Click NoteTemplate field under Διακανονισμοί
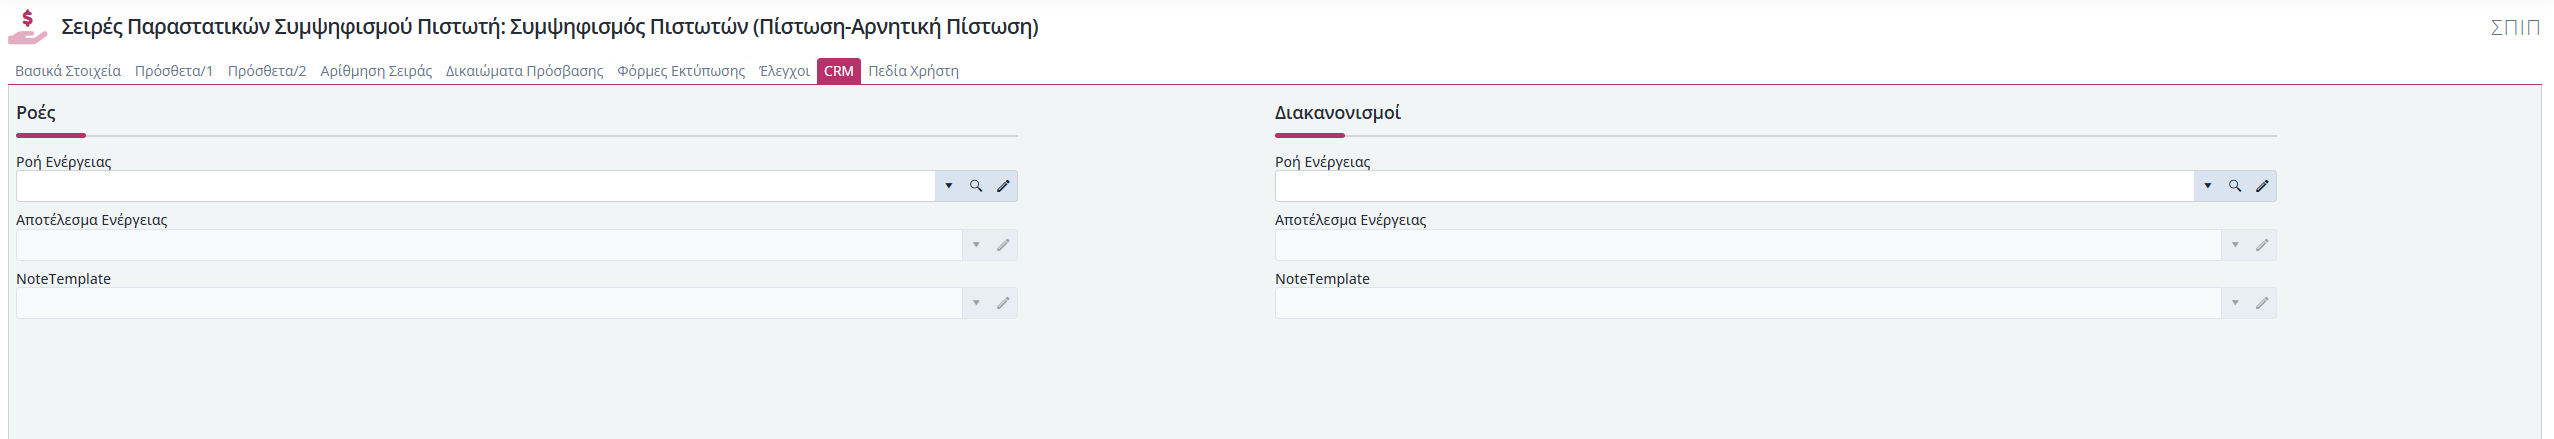This screenshot has width=2554, height=439. point(1748,303)
